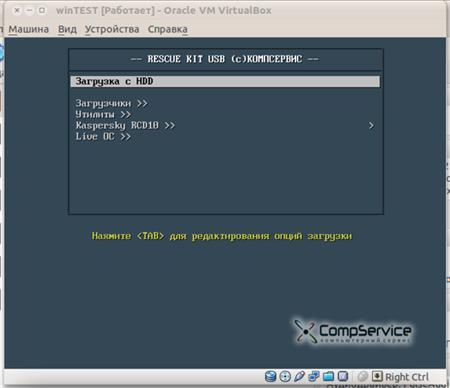The image size is (450, 388).
Task: Click the Right Ctrl host key label
Action: pos(407,377)
